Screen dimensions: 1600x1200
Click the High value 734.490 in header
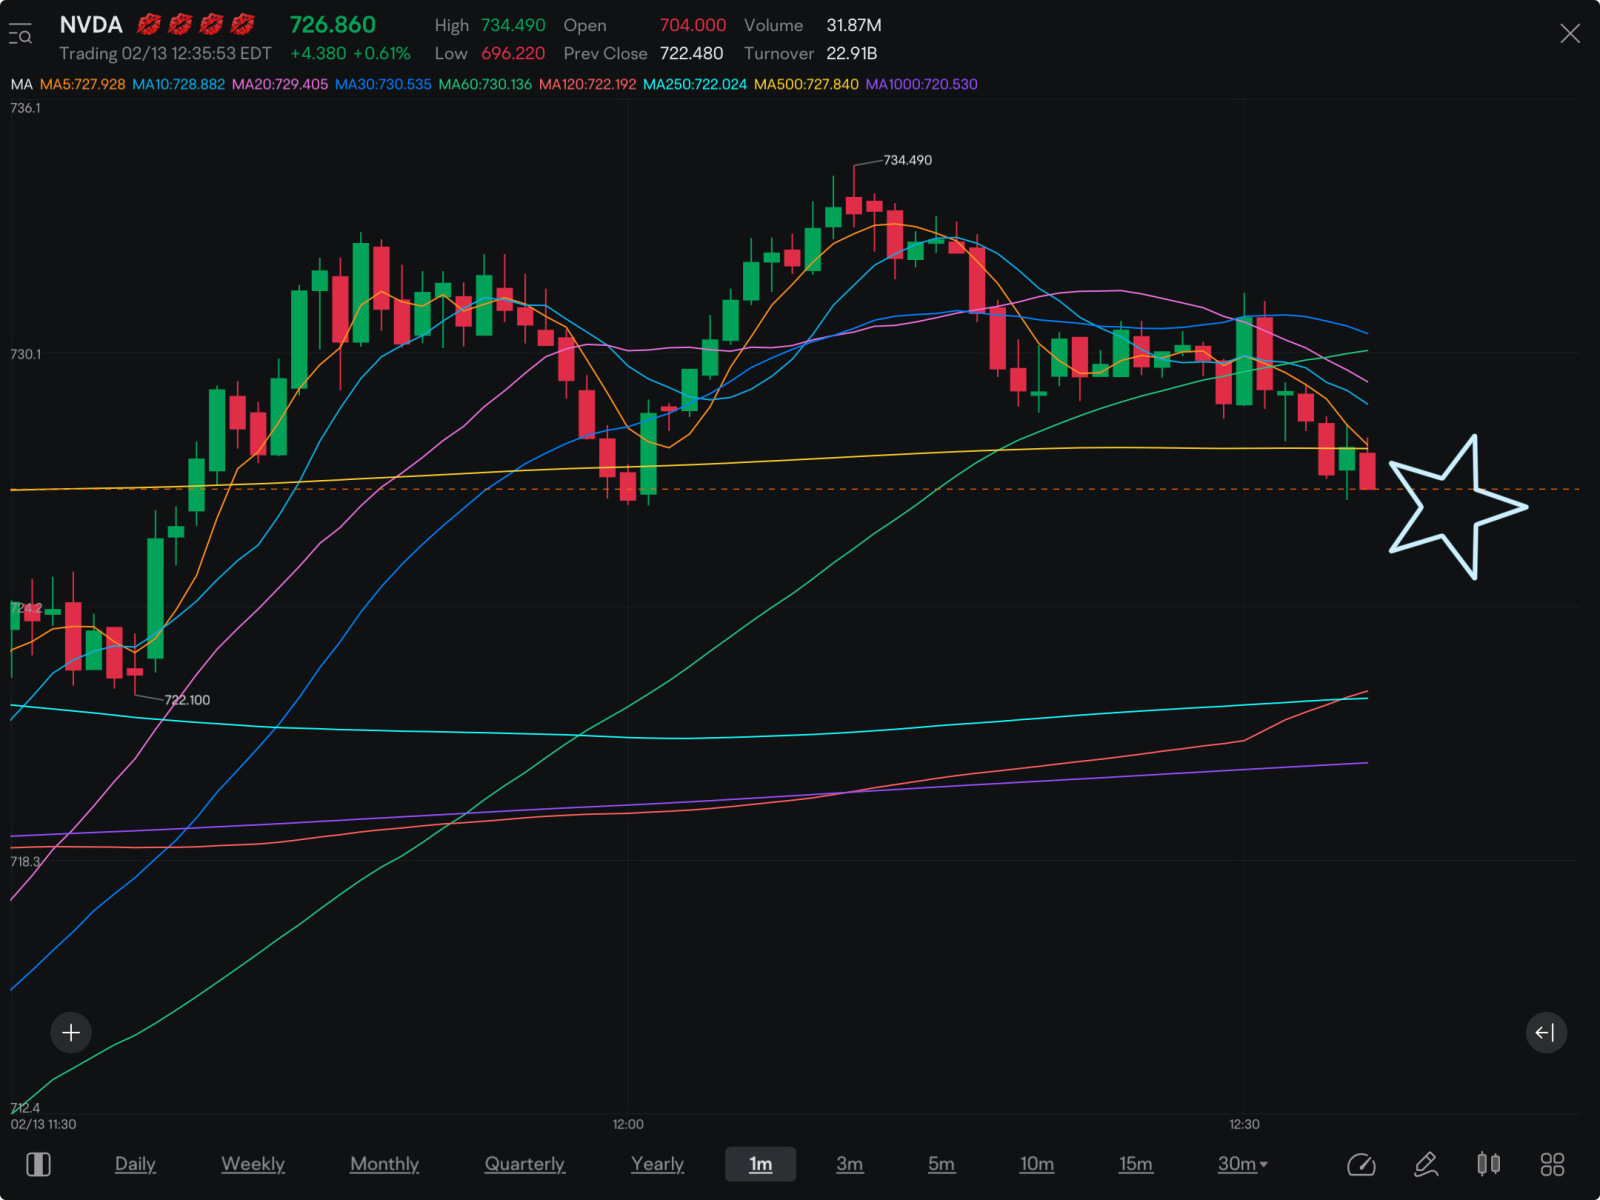(513, 25)
